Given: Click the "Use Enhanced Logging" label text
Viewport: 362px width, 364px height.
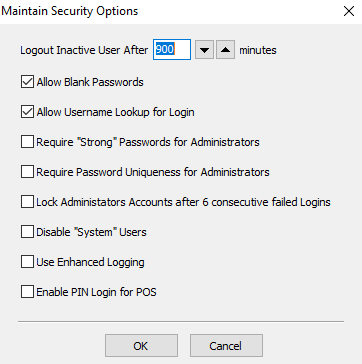Looking at the screenshot, I should [x=90, y=262].
